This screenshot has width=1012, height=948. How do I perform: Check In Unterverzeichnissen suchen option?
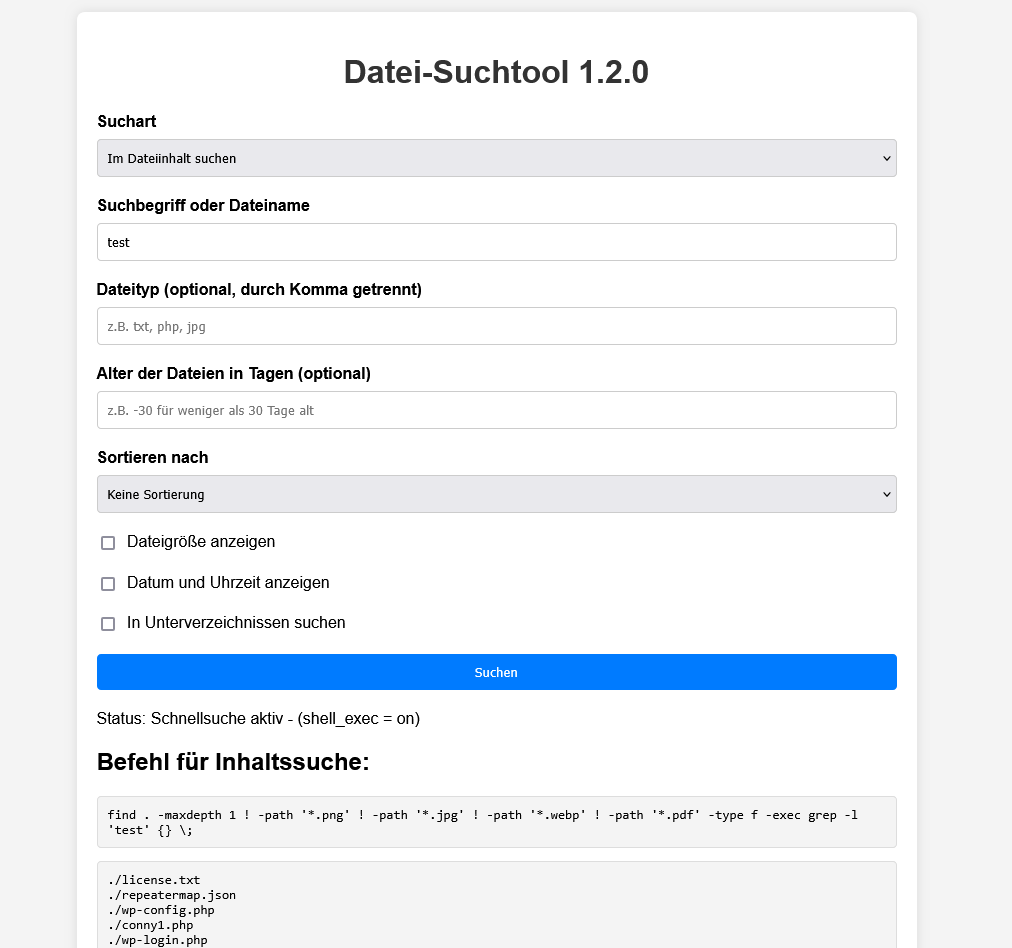coord(108,624)
